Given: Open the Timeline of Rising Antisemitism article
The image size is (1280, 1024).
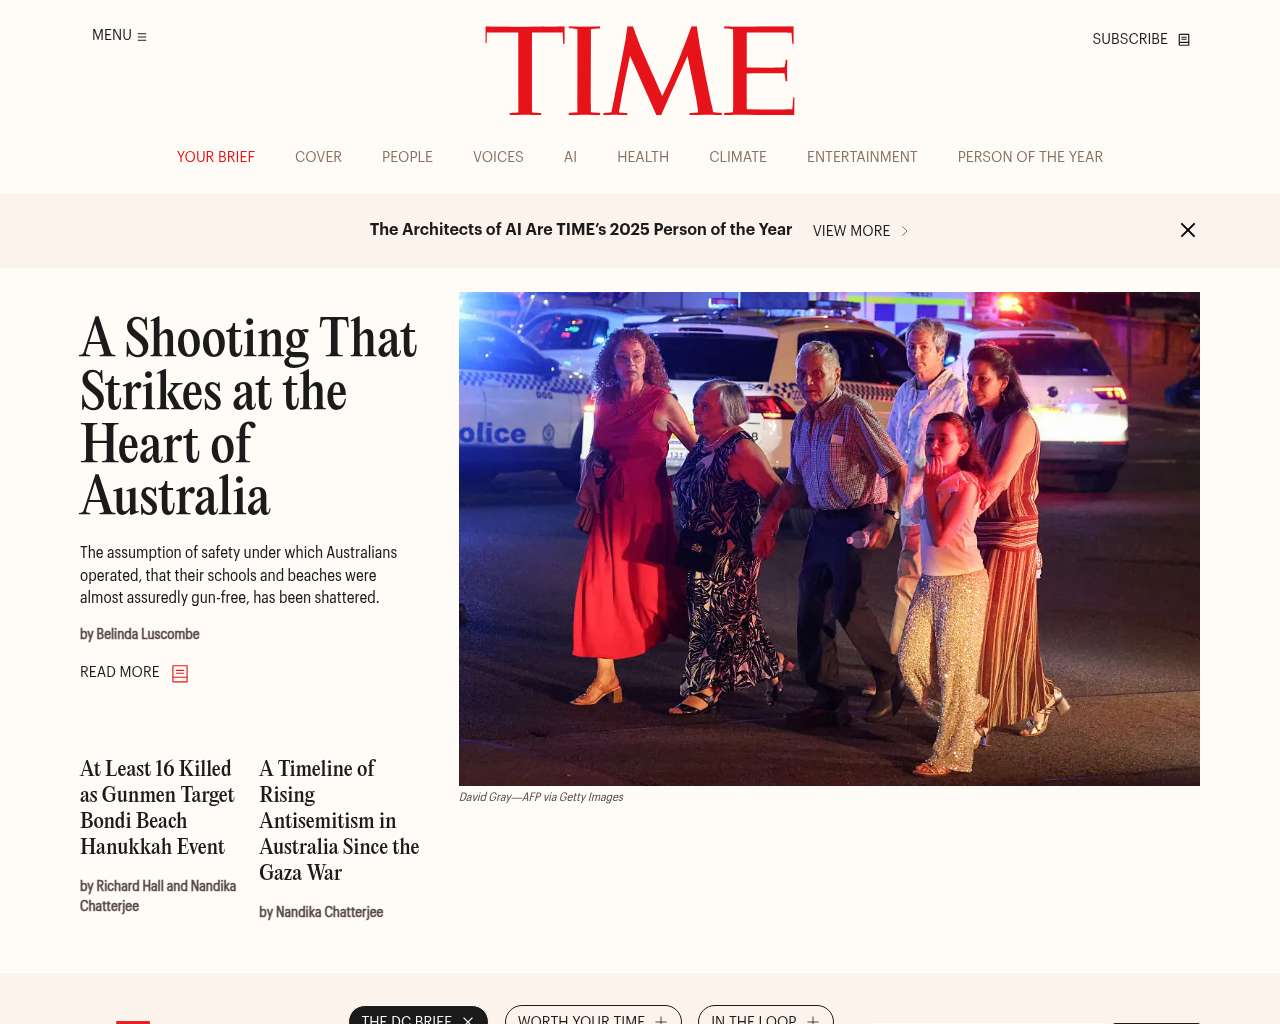Looking at the screenshot, I should (339, 820).
